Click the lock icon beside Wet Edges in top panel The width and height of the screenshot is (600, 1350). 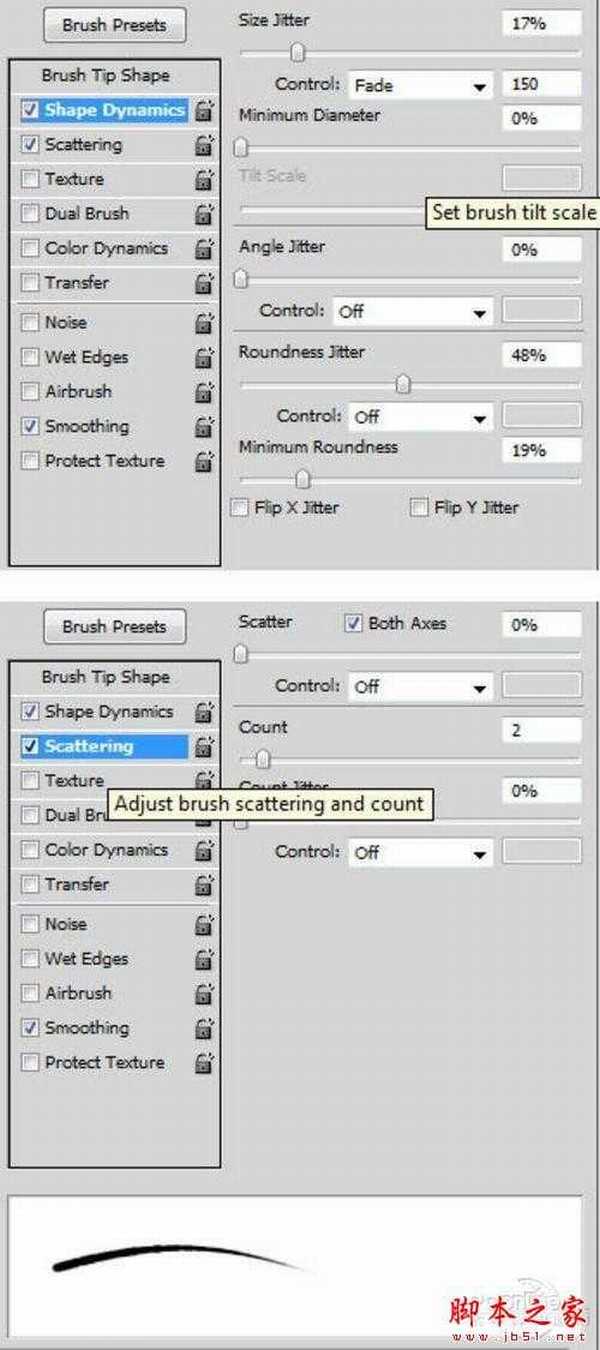click(x=205, y=358)
